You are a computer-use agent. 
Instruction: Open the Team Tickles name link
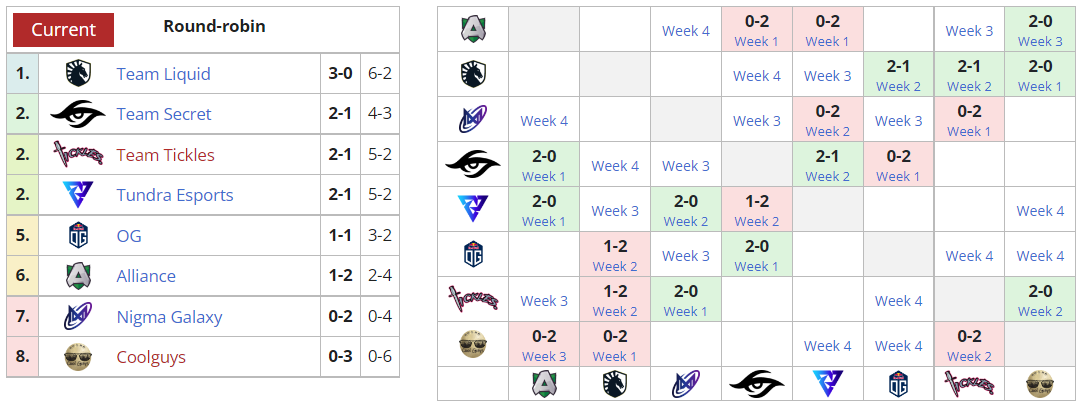click(x=165, y=155)
